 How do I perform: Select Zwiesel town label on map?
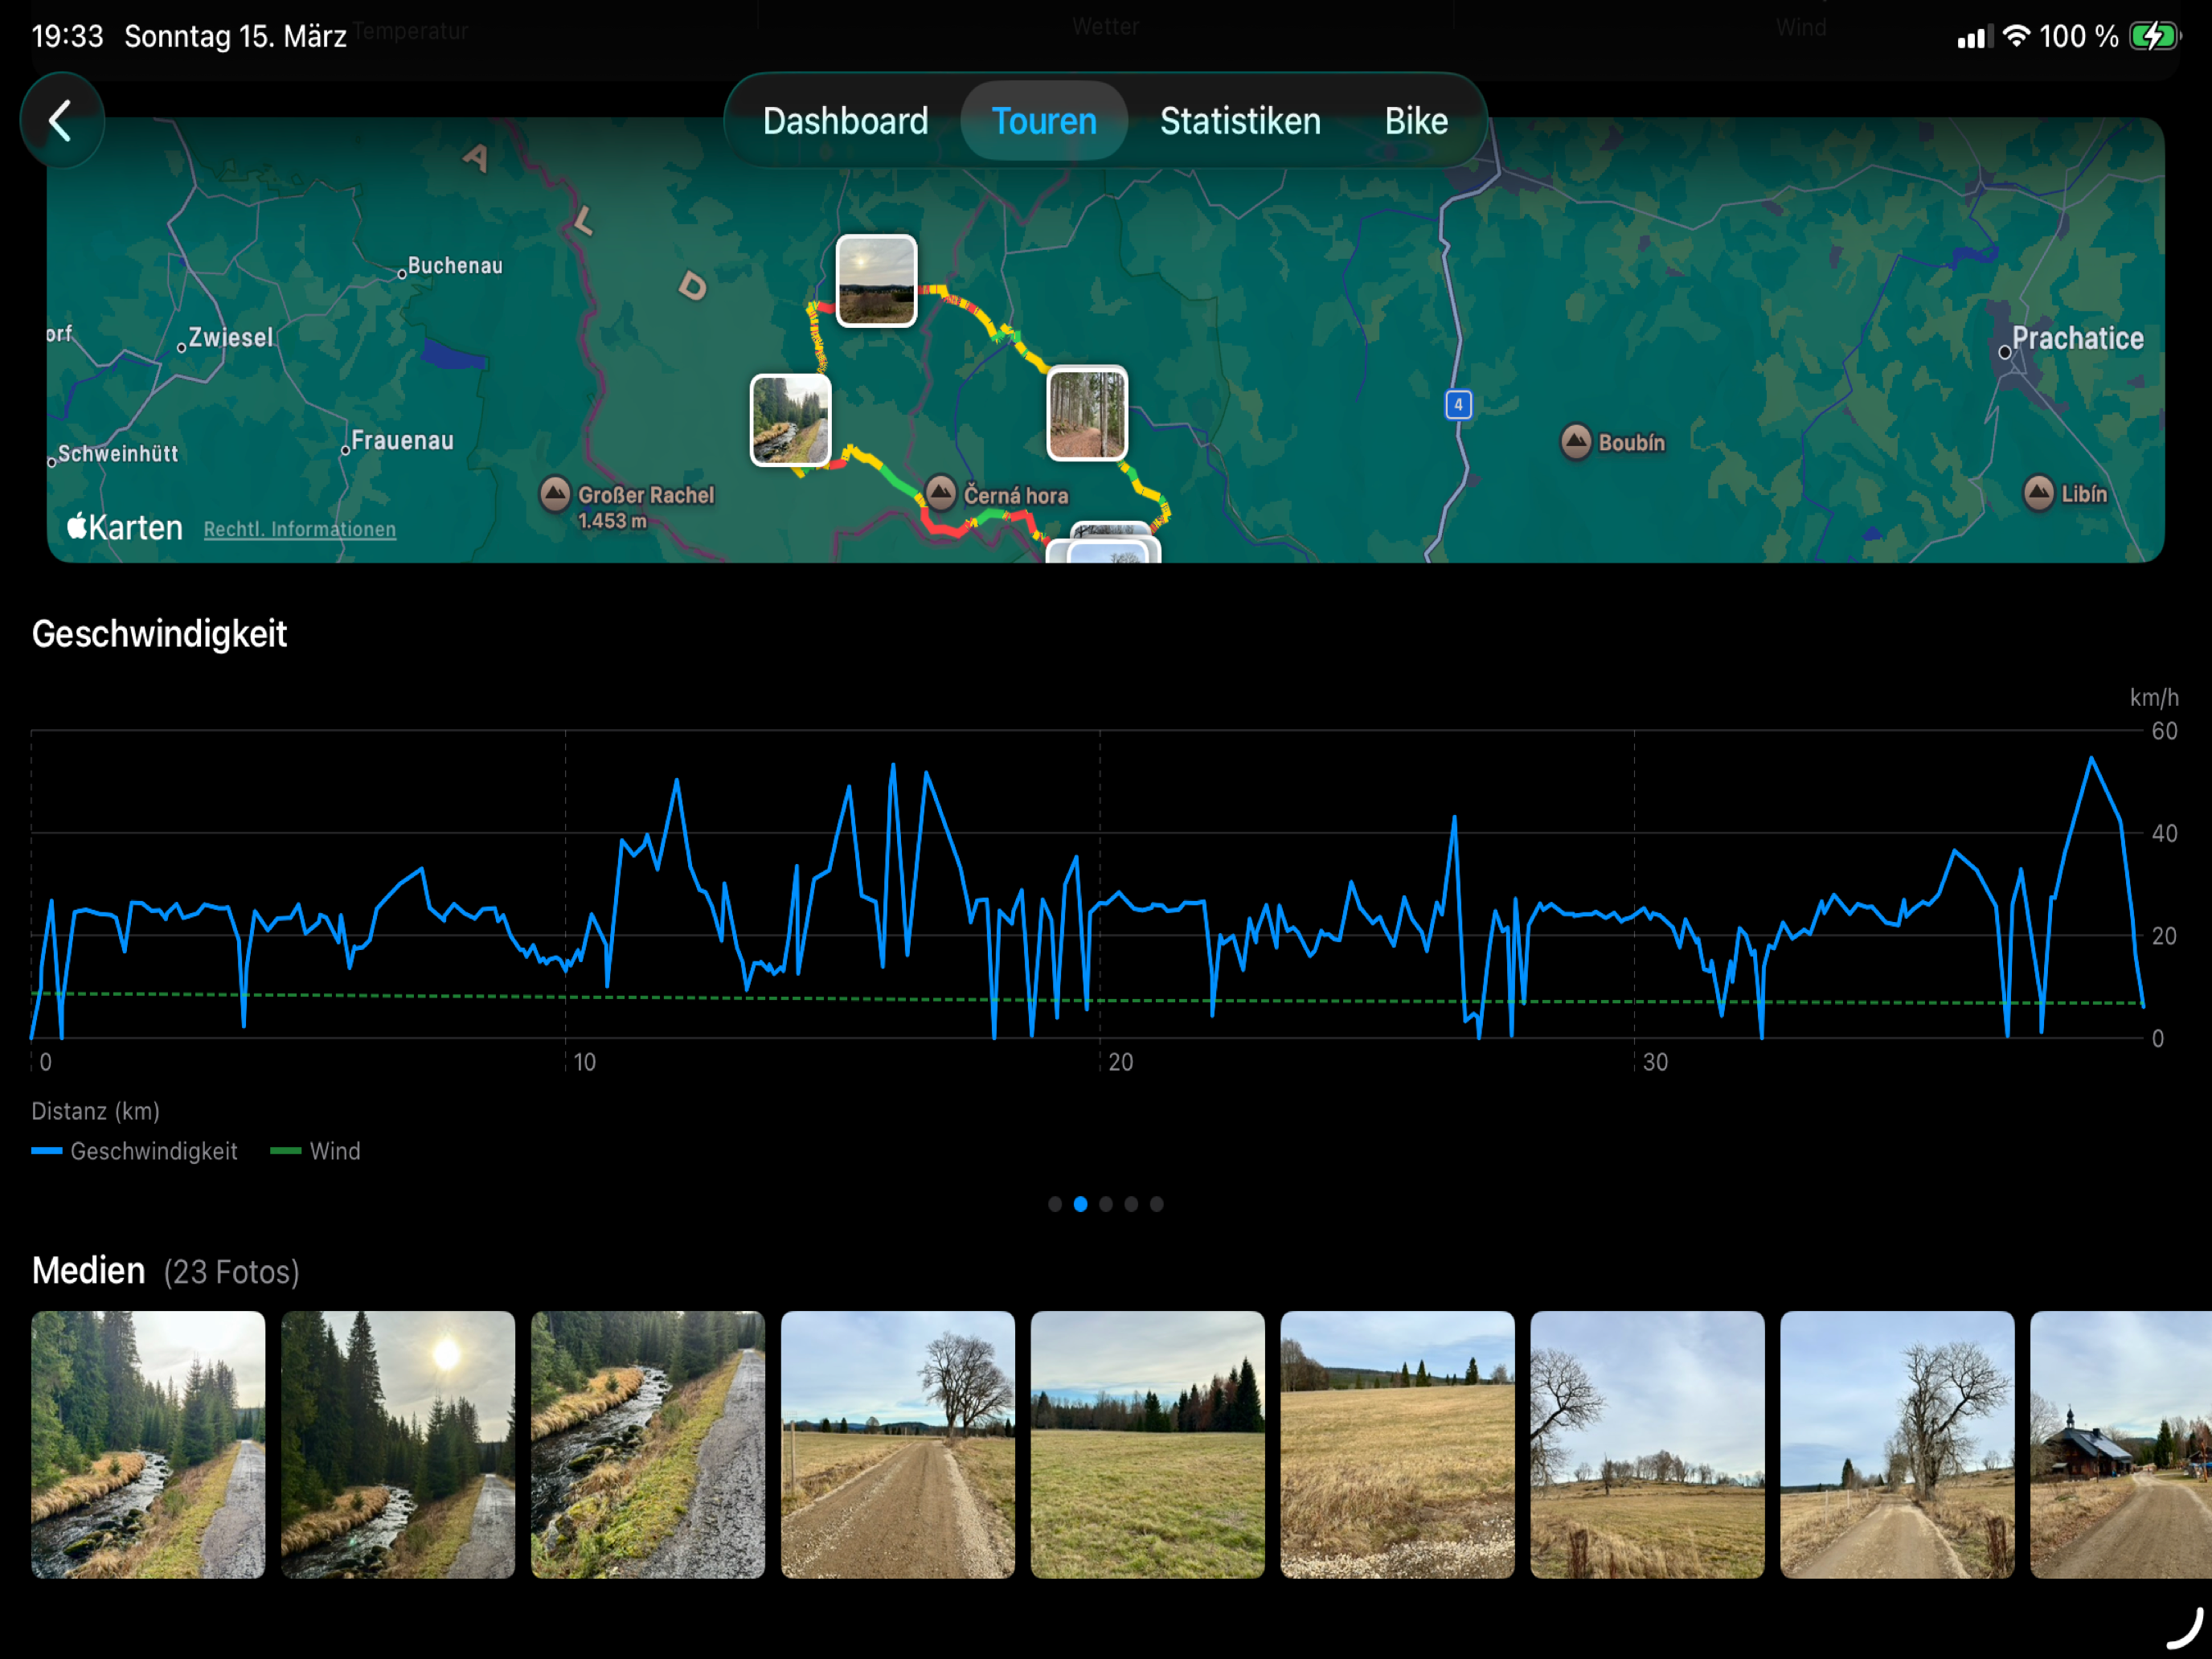tap(230, 338)
